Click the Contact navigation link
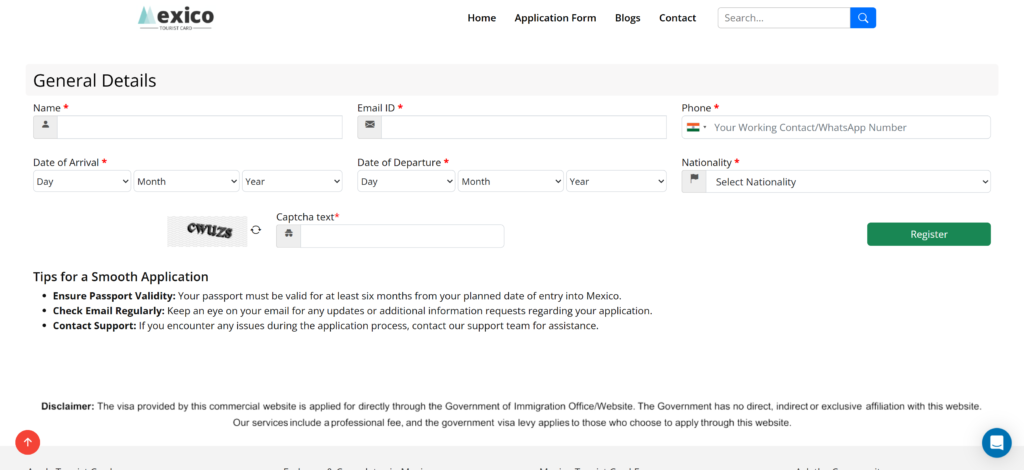 [677, 18]
